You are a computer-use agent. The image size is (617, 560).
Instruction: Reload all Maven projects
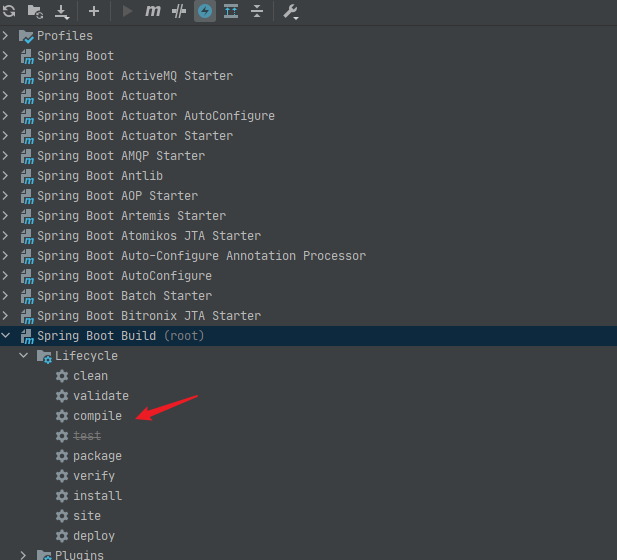pyautogui.click(x=9, y=11)
